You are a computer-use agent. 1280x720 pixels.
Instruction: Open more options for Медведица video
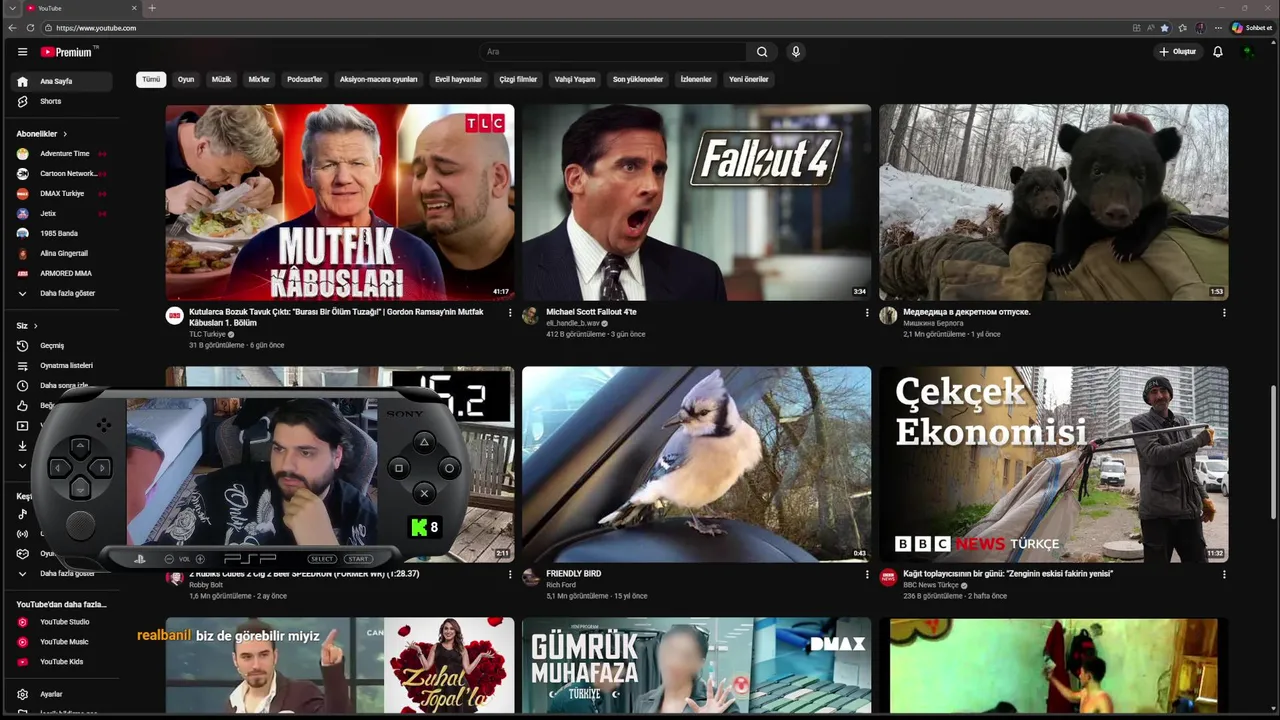(x=1224, y=313)
